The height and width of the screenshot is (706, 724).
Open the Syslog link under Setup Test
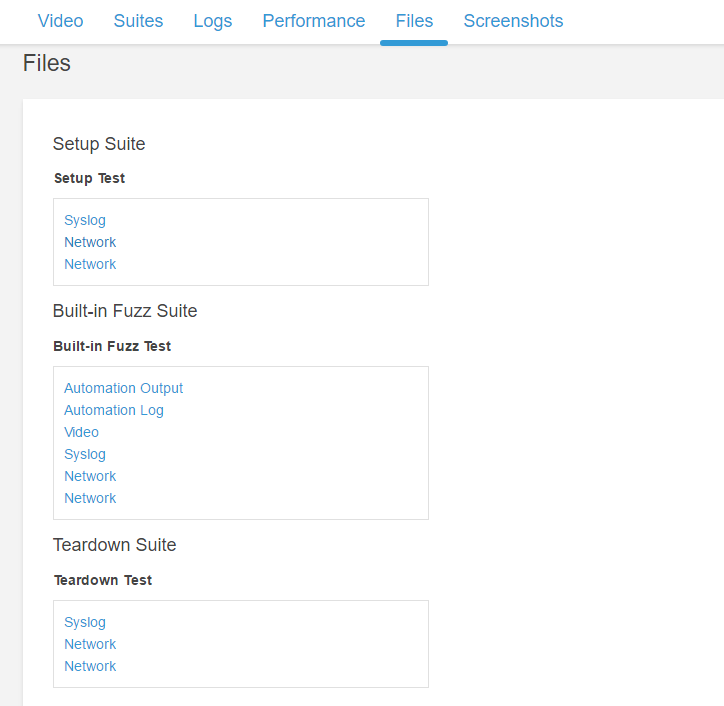click(x=85, y=220)
